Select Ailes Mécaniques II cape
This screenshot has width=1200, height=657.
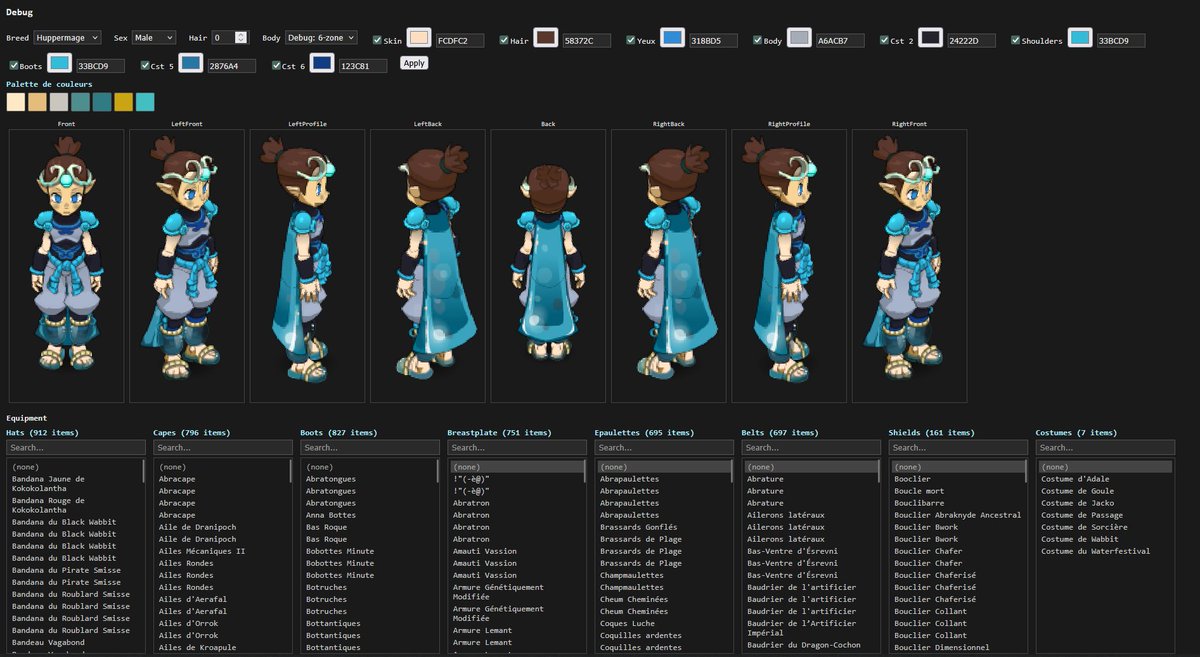222,551
